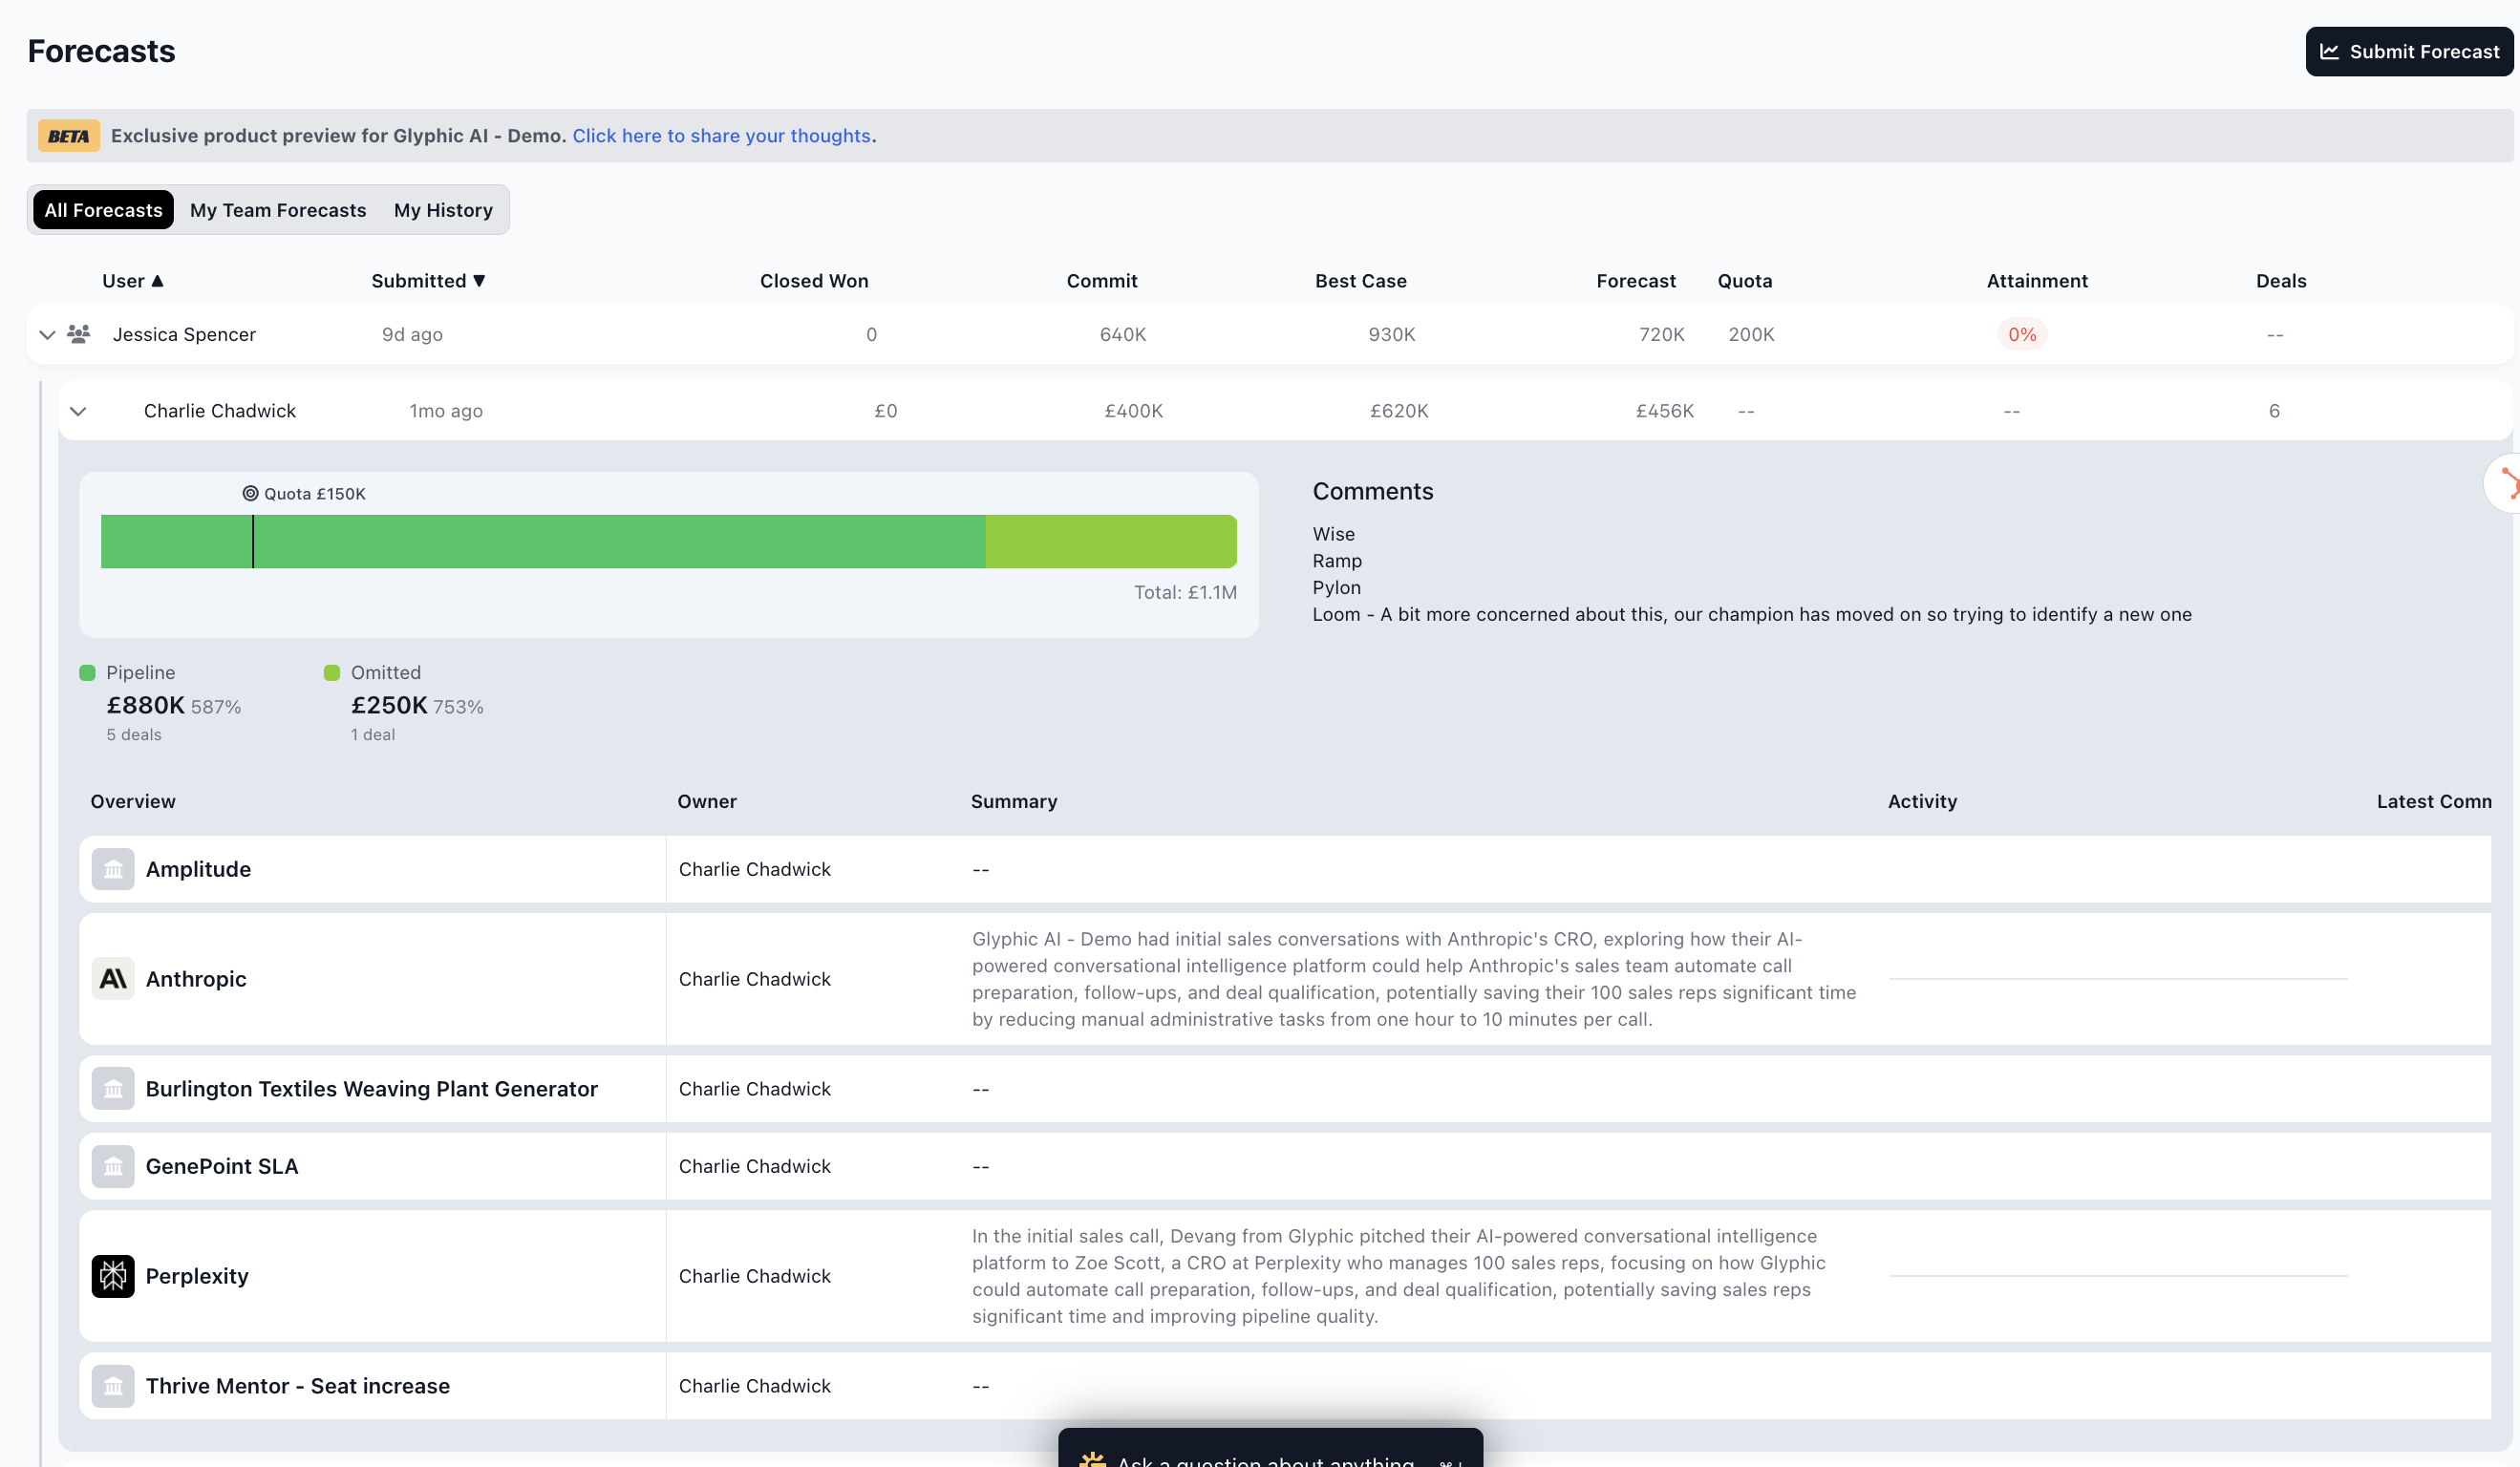
Task: Click the Loom comment line
Action: click(x=1752, y=615)
